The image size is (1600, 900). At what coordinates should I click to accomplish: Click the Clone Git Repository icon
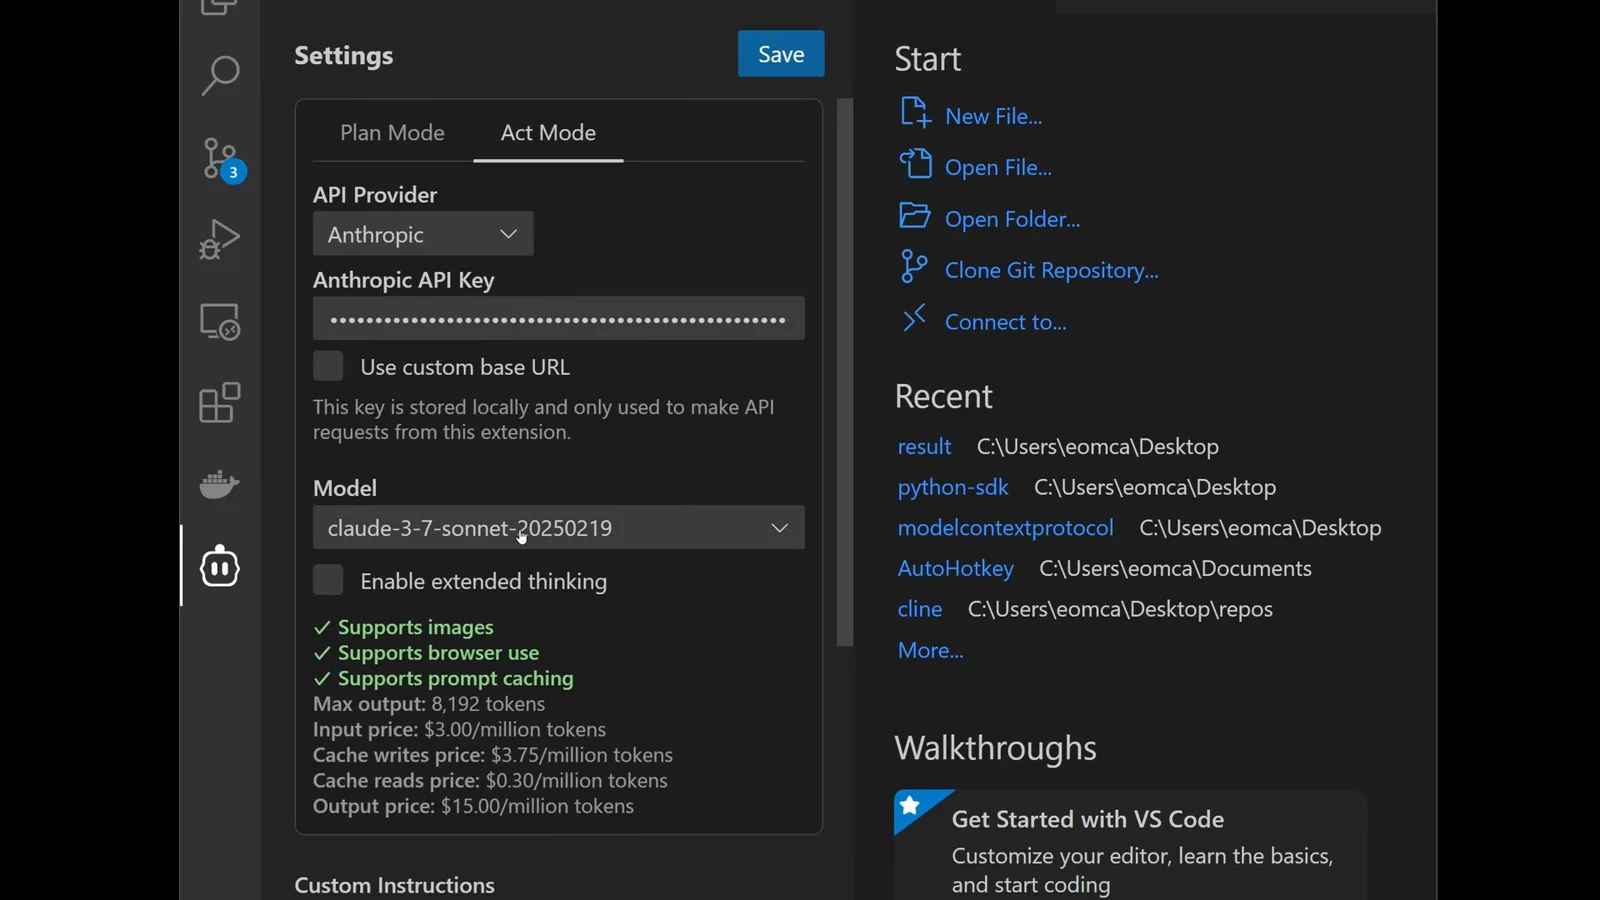tap(913, 267)
